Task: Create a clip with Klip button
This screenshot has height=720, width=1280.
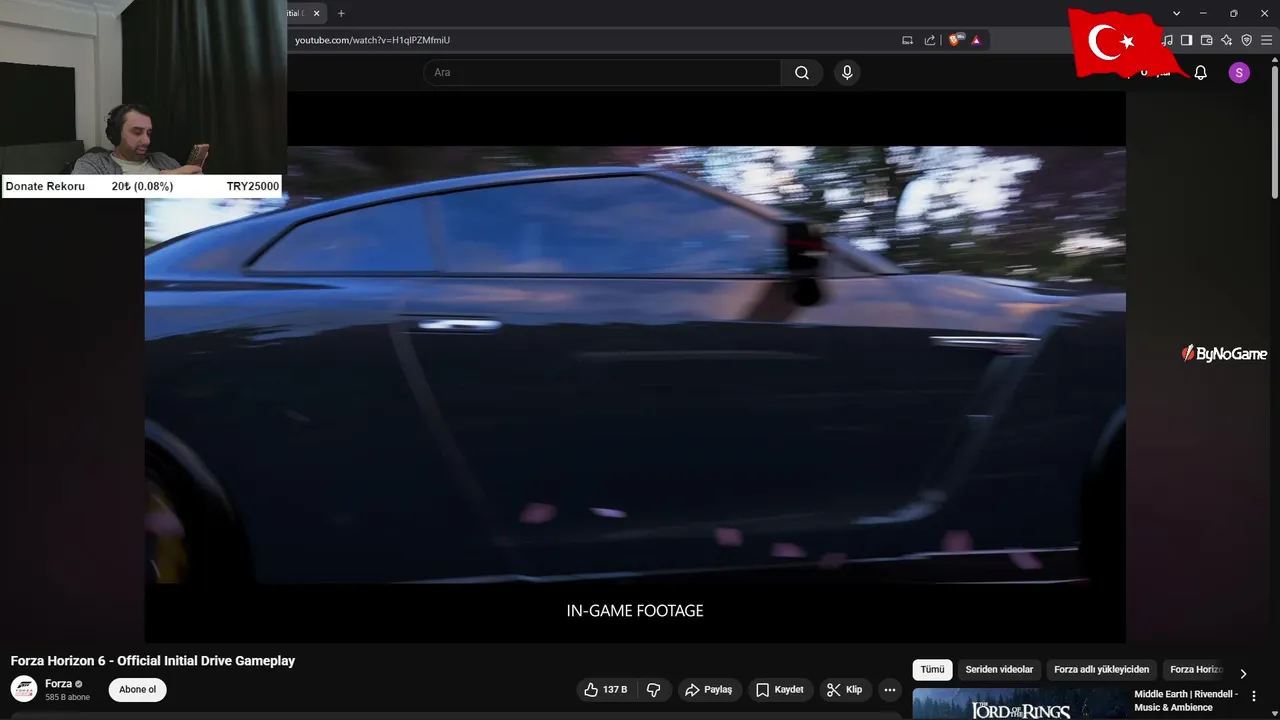Action: tap(844, 690)
